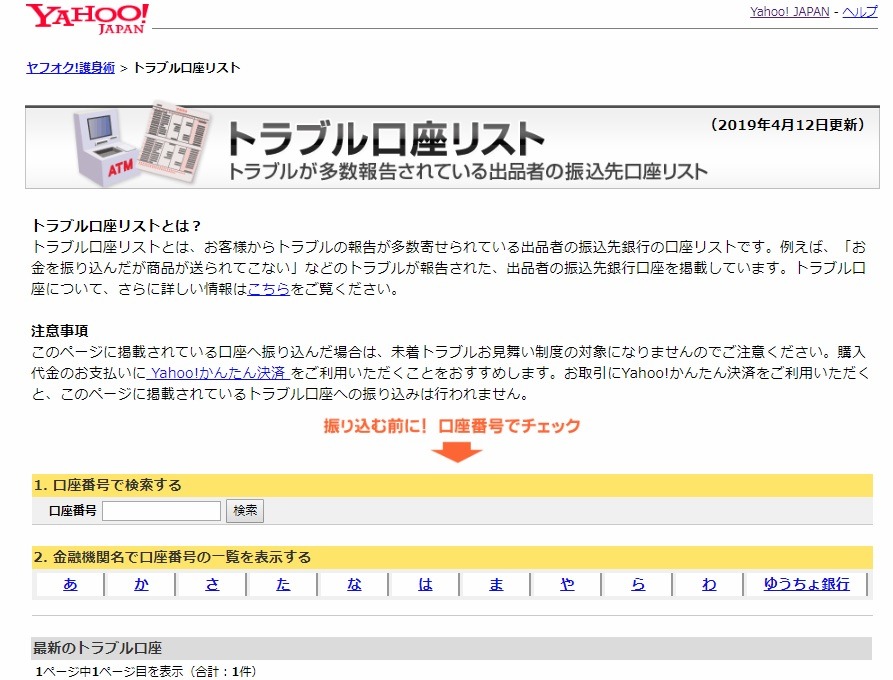
Task: Click the orange downward arrow graphic
Action: coord(457,453)
